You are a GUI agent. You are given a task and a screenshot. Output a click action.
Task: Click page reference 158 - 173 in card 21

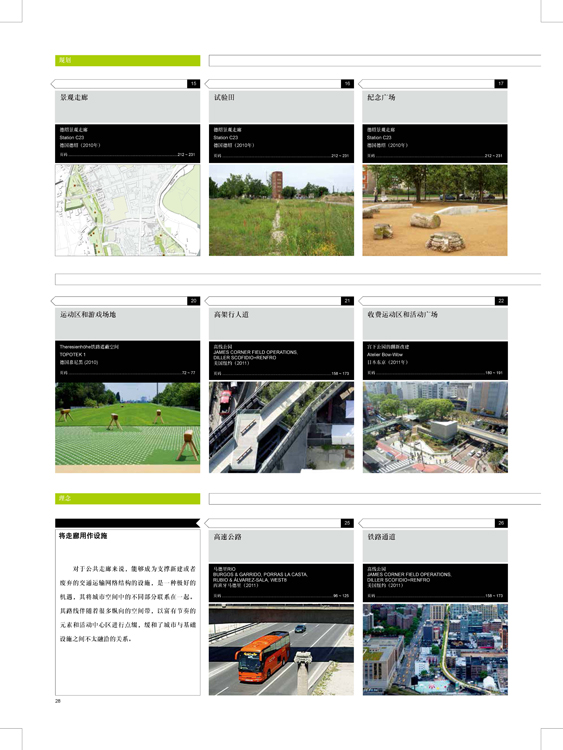coord(341,374)
